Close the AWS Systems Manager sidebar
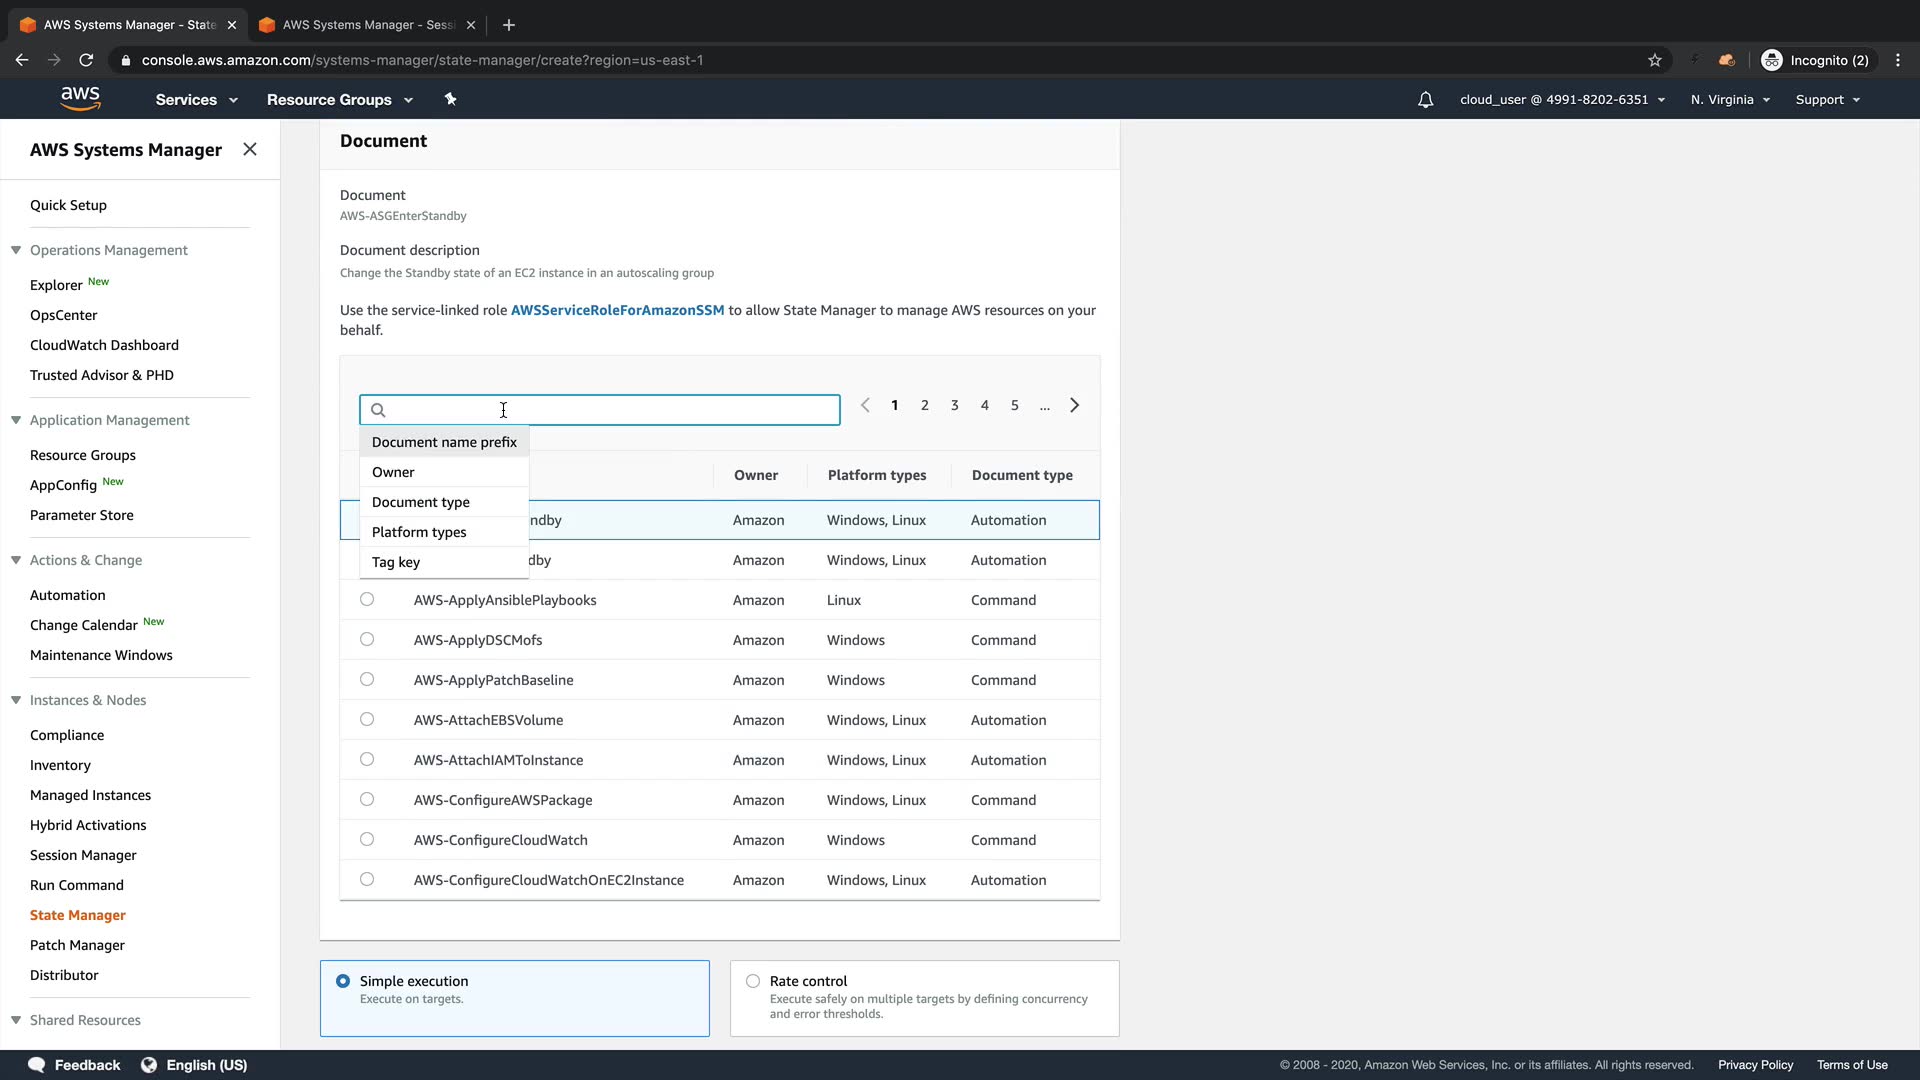Screen dimensions: 1920x1080 [x=250, y=149]
